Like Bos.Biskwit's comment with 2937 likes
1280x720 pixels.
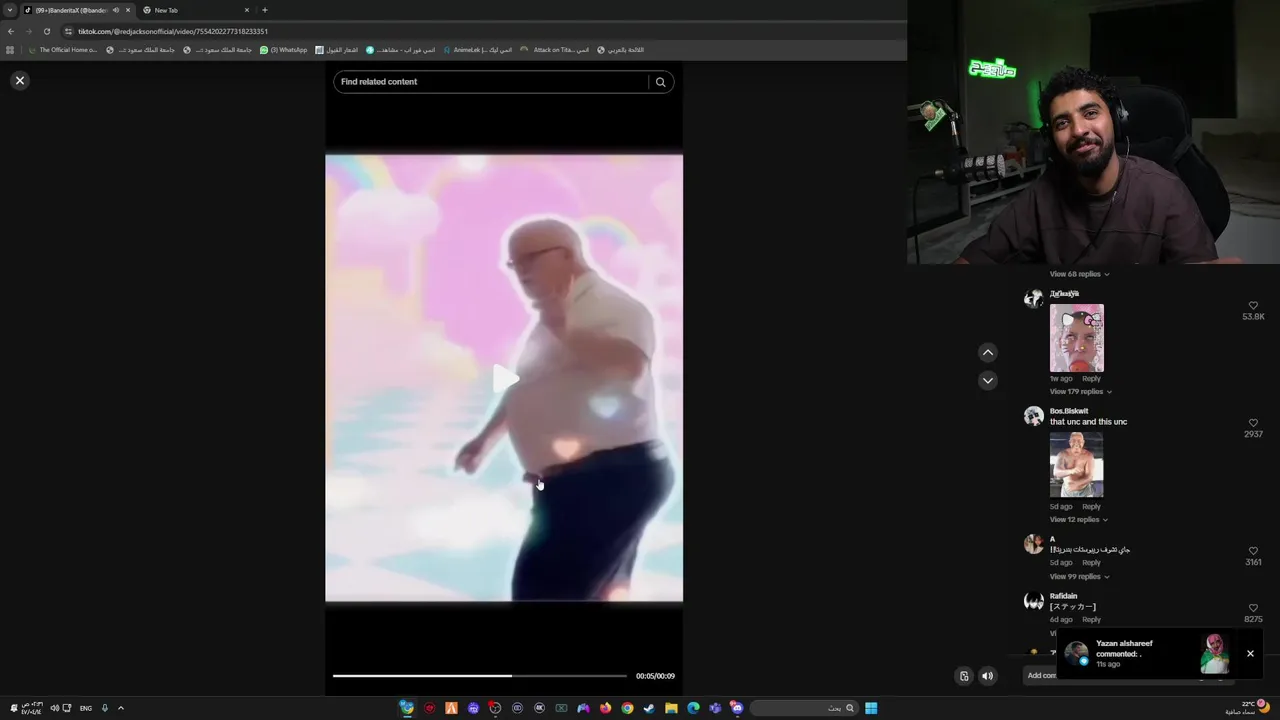(x=1253, y=424)
